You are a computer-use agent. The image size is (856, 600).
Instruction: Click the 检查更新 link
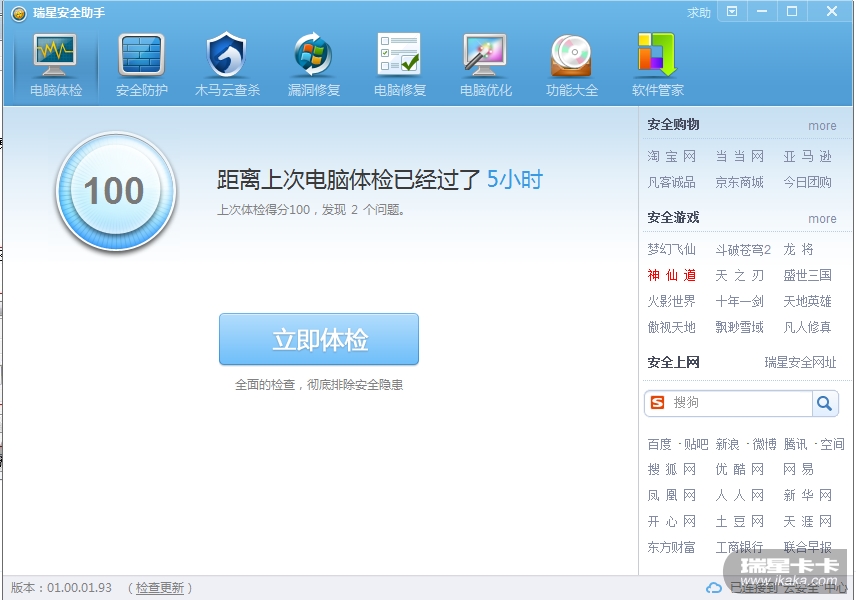pos(159,587)
